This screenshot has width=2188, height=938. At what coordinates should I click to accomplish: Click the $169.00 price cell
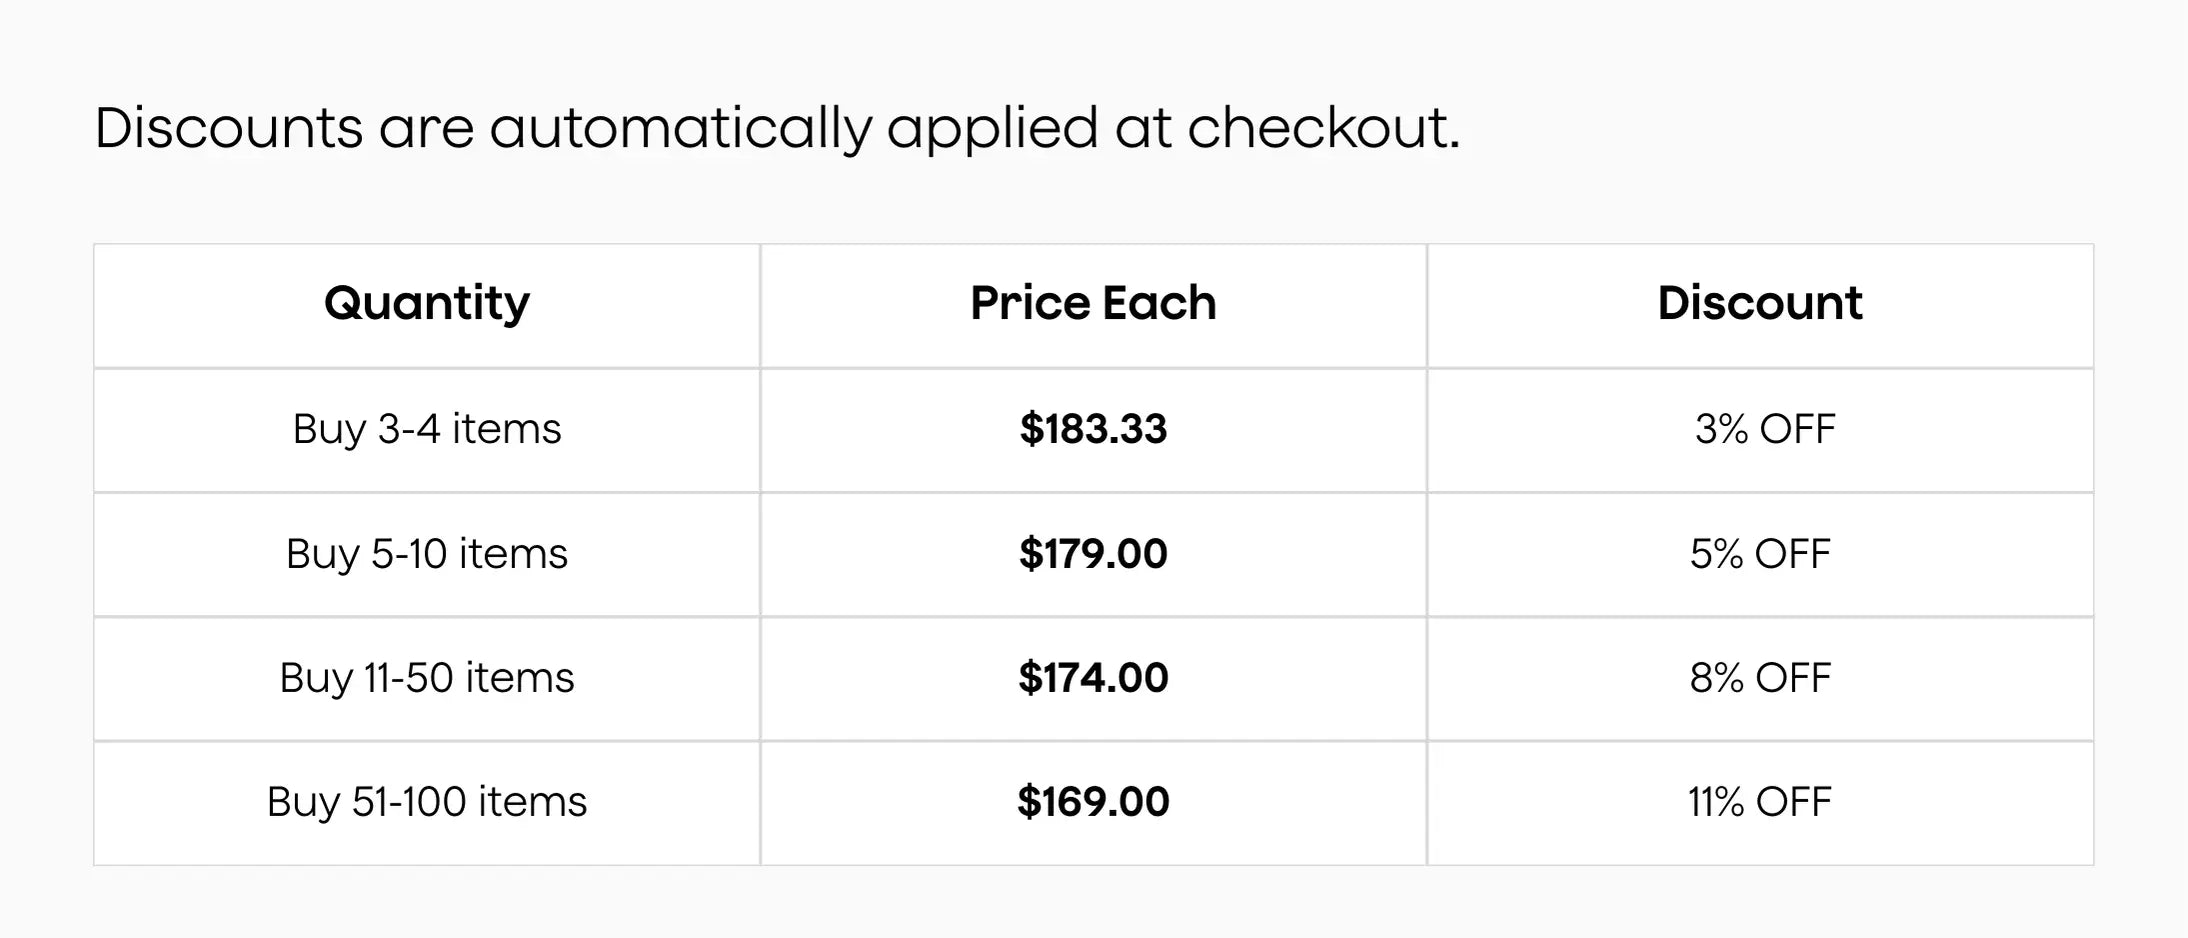point(1093,802)
